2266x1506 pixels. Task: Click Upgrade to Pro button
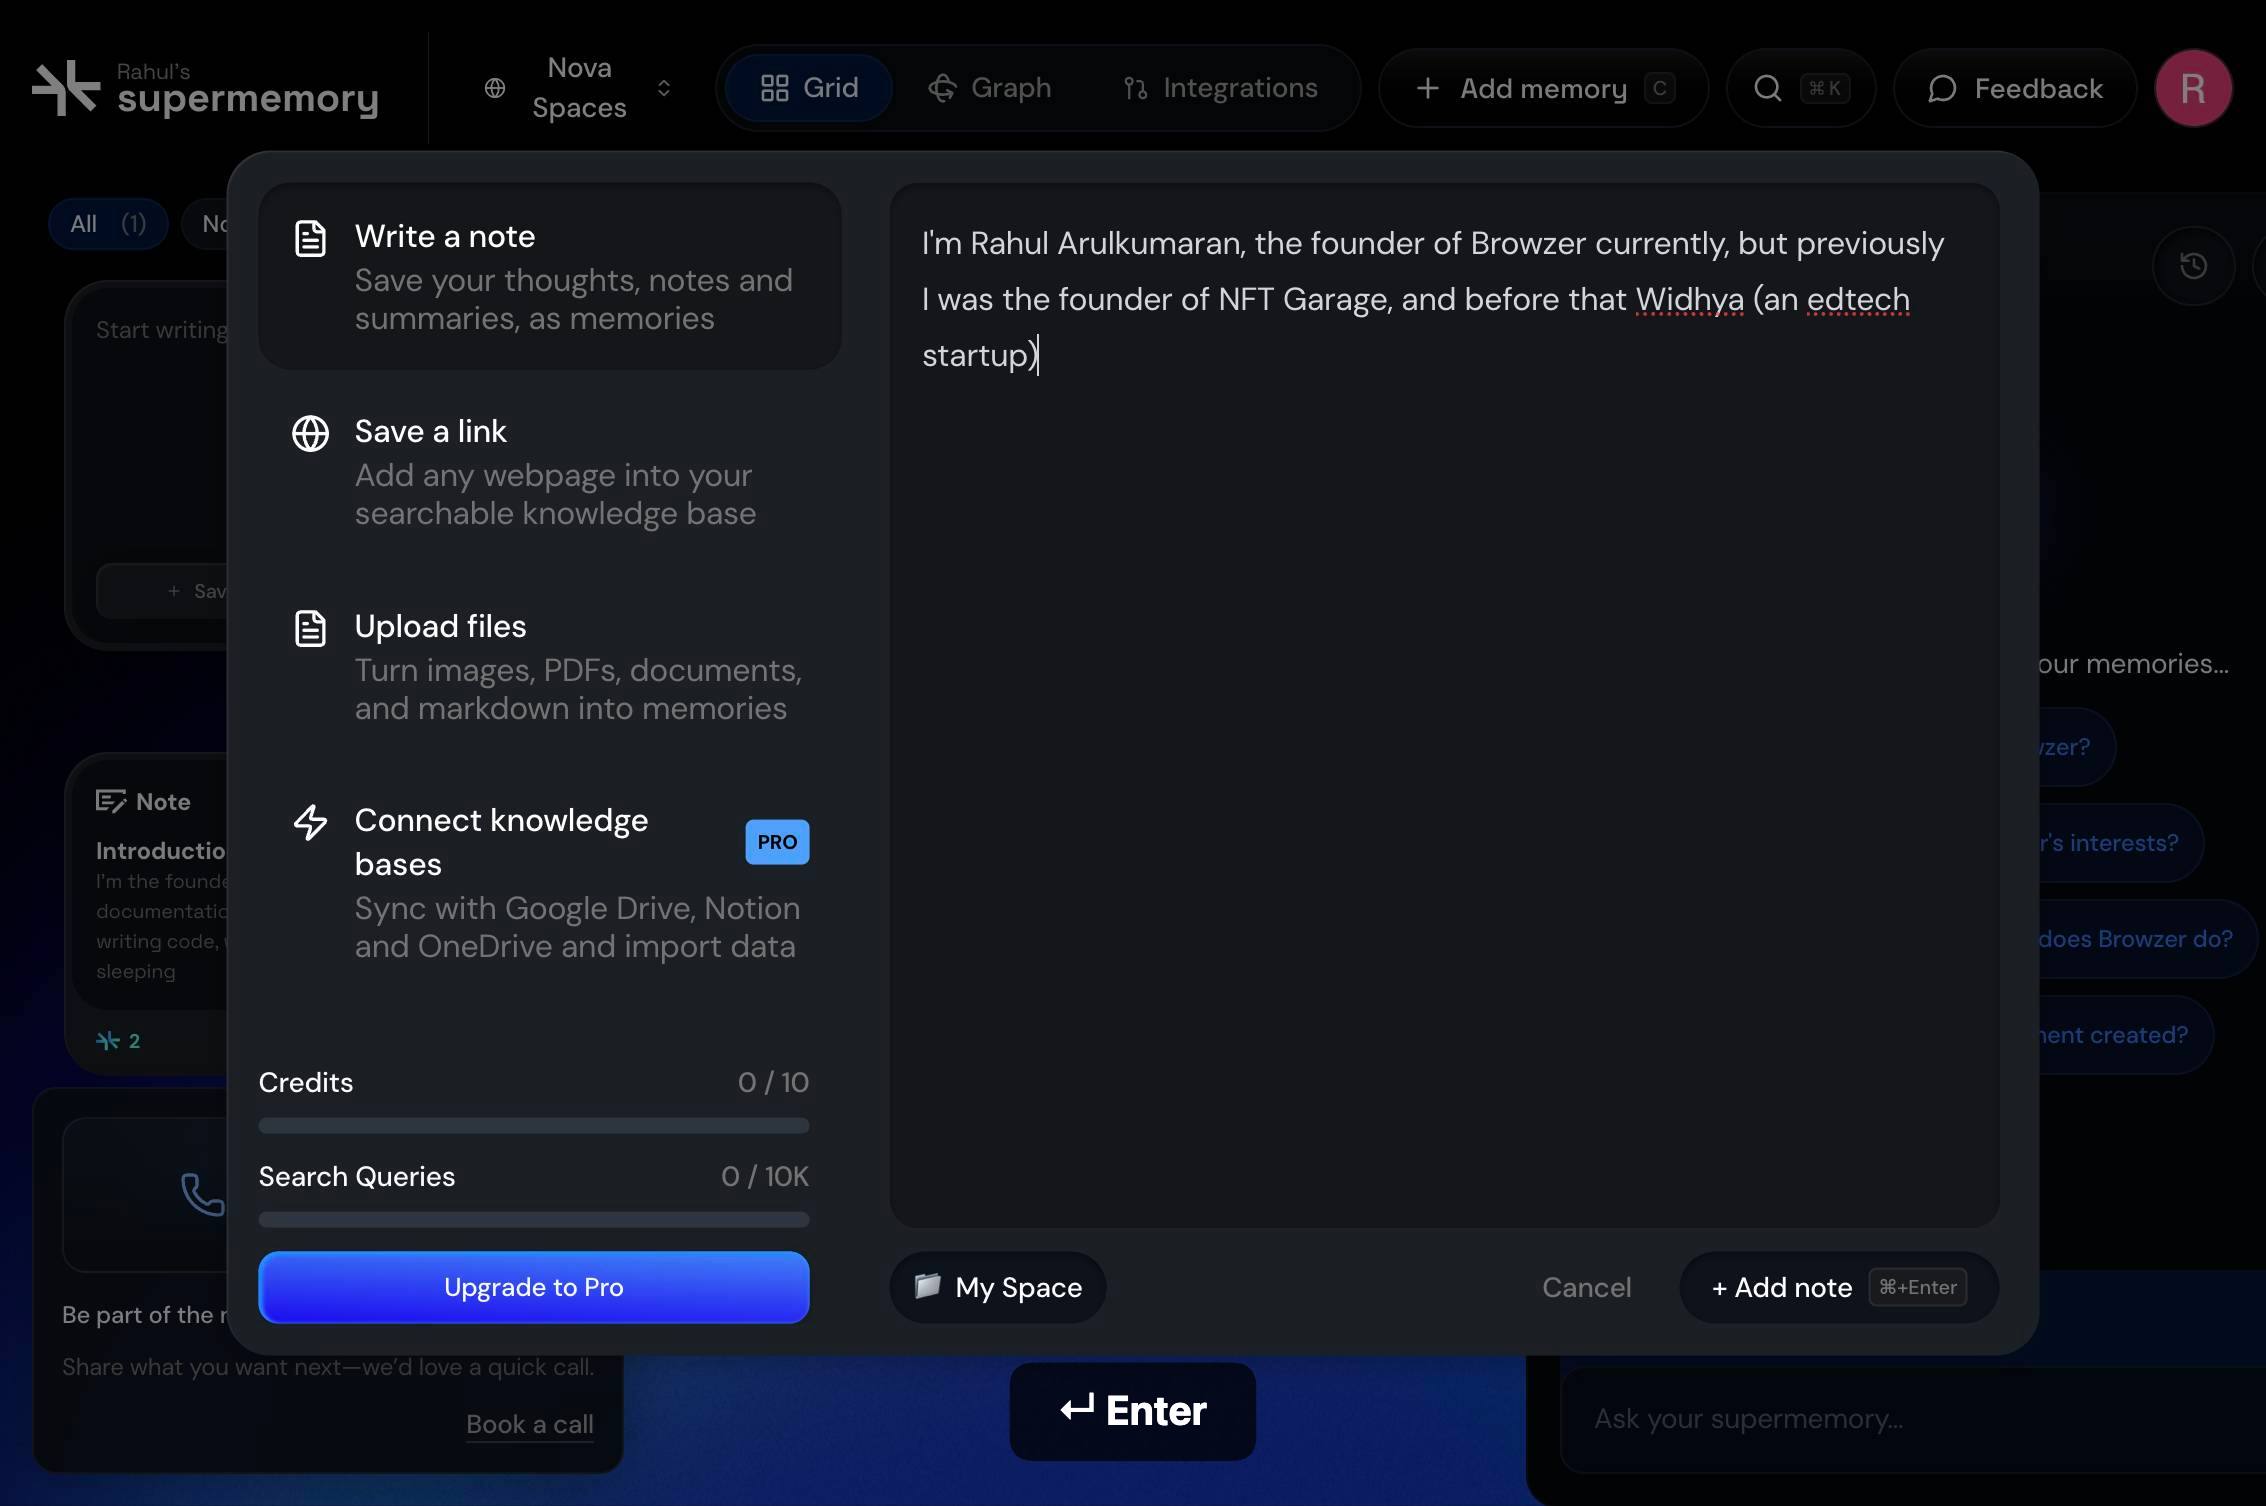tap(534, 1287)
